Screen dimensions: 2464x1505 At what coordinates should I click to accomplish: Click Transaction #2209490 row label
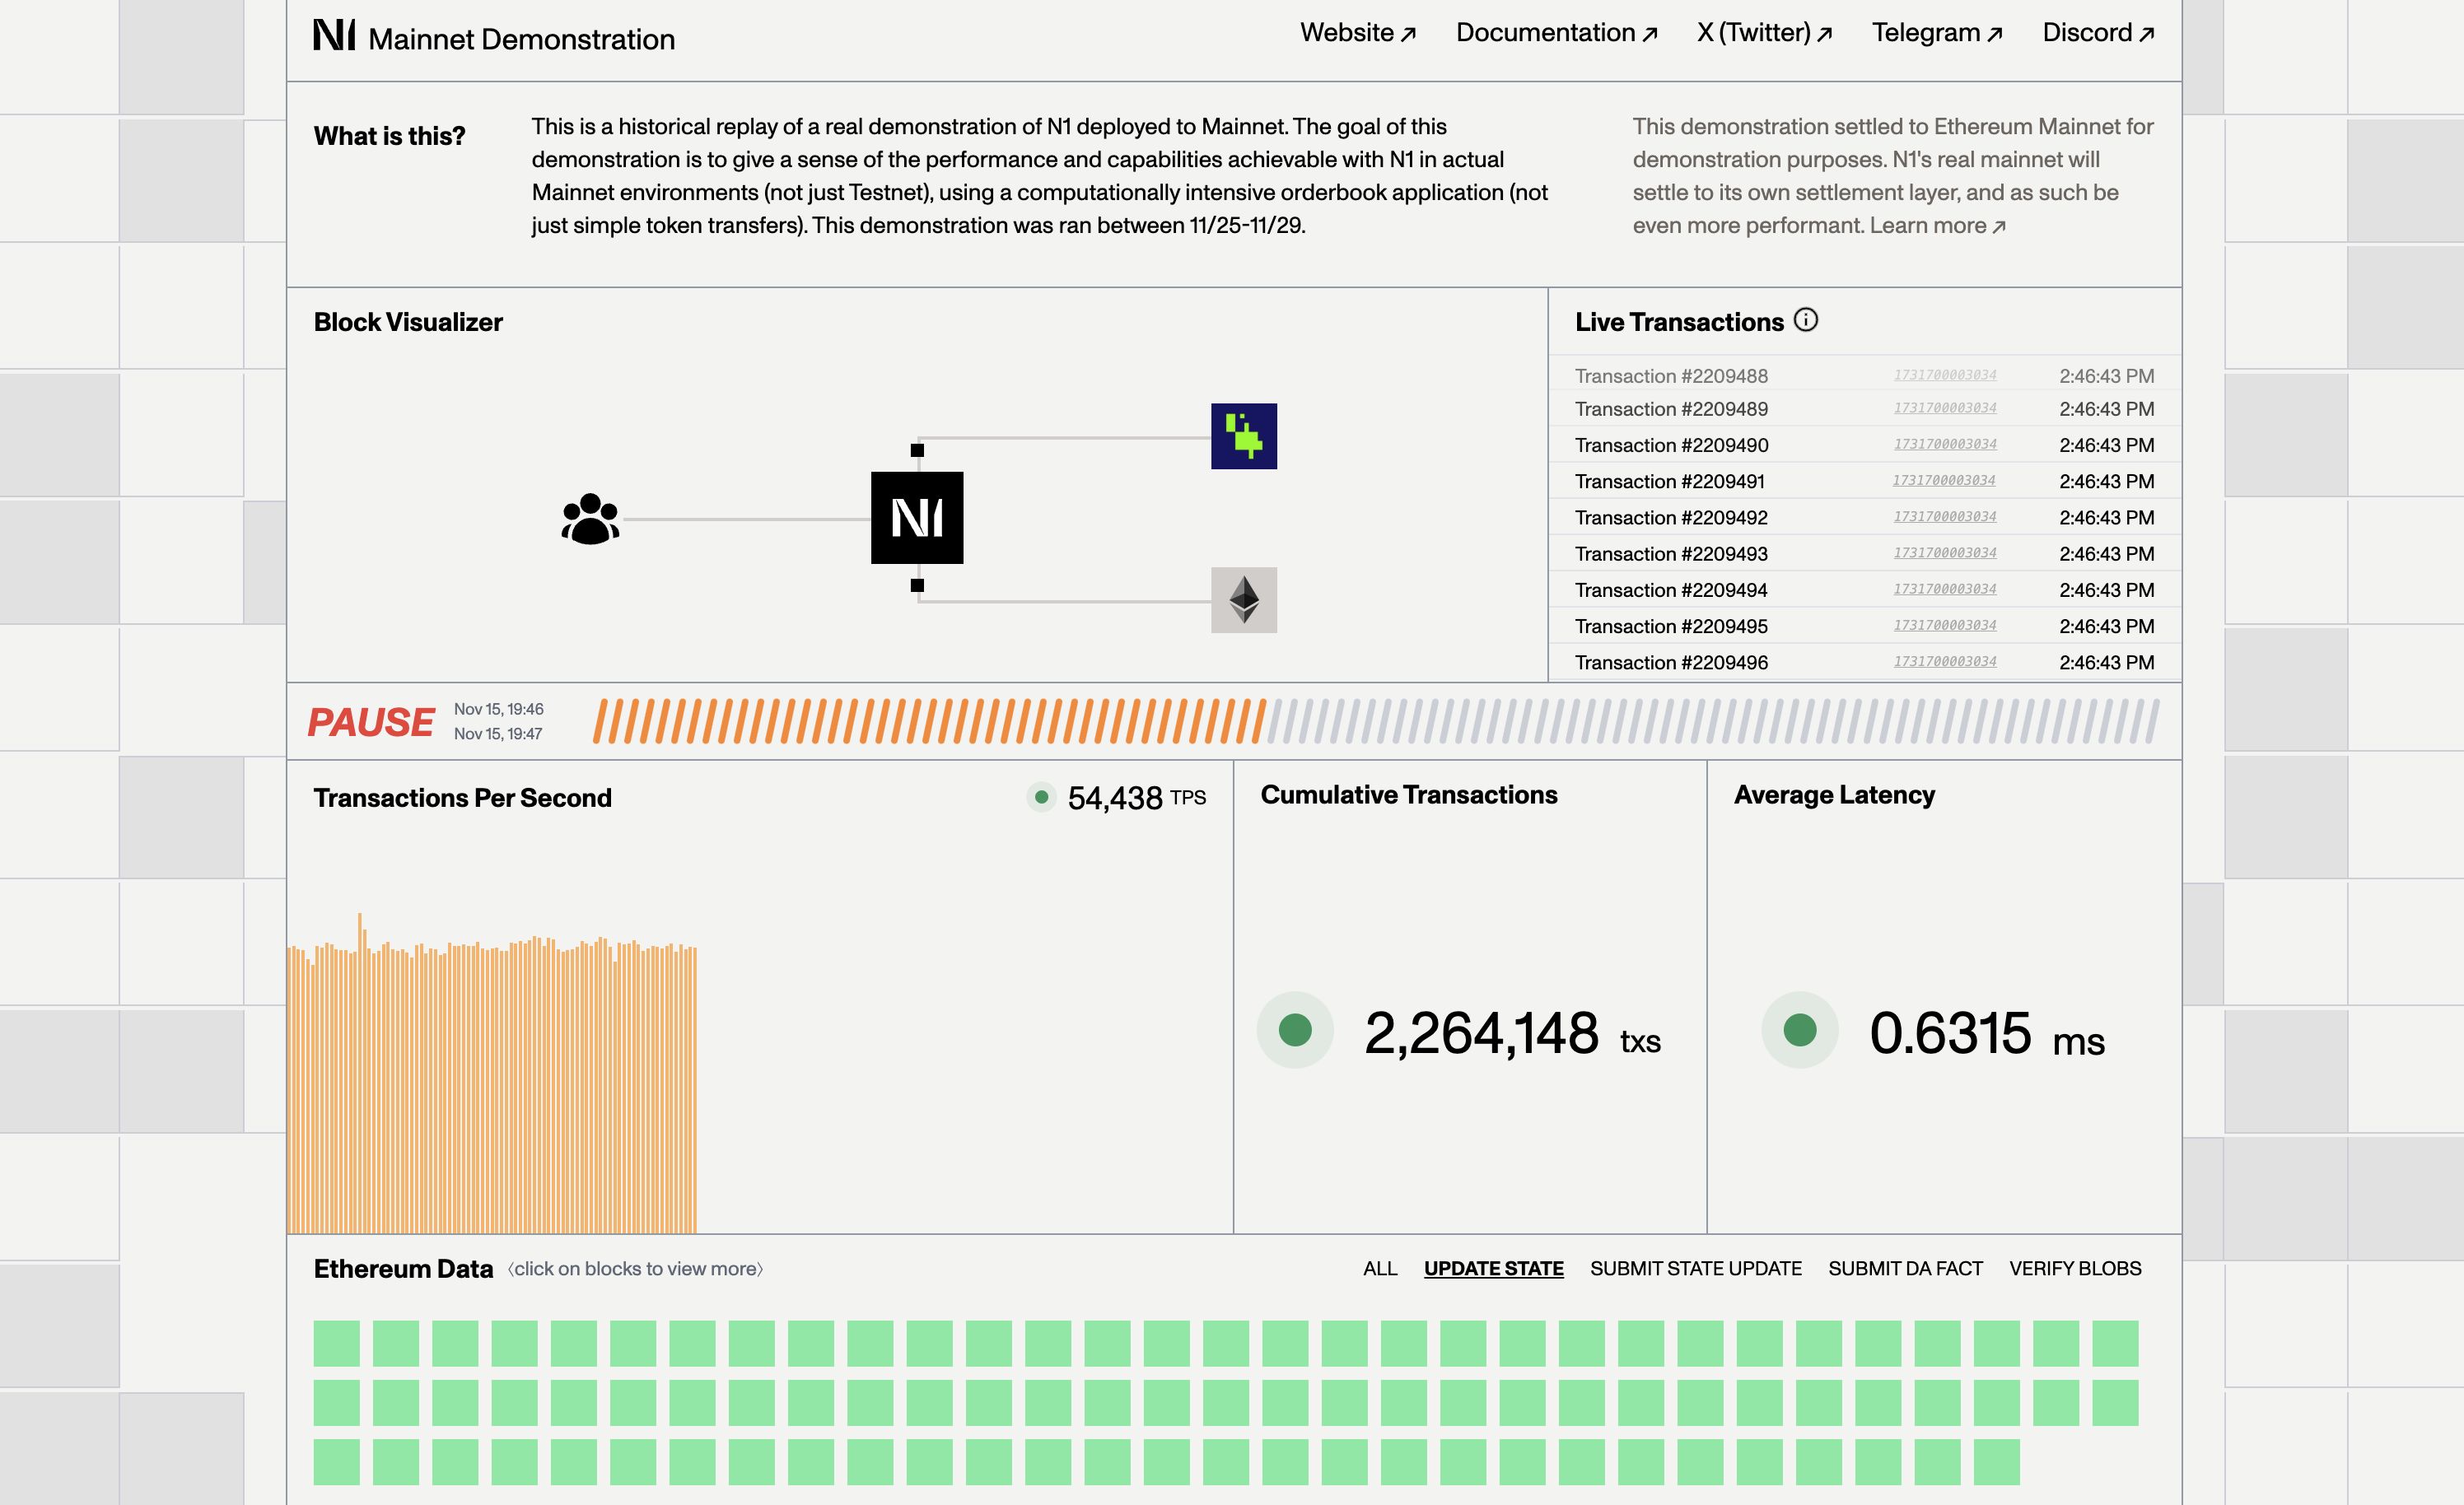coord(1671,445)
